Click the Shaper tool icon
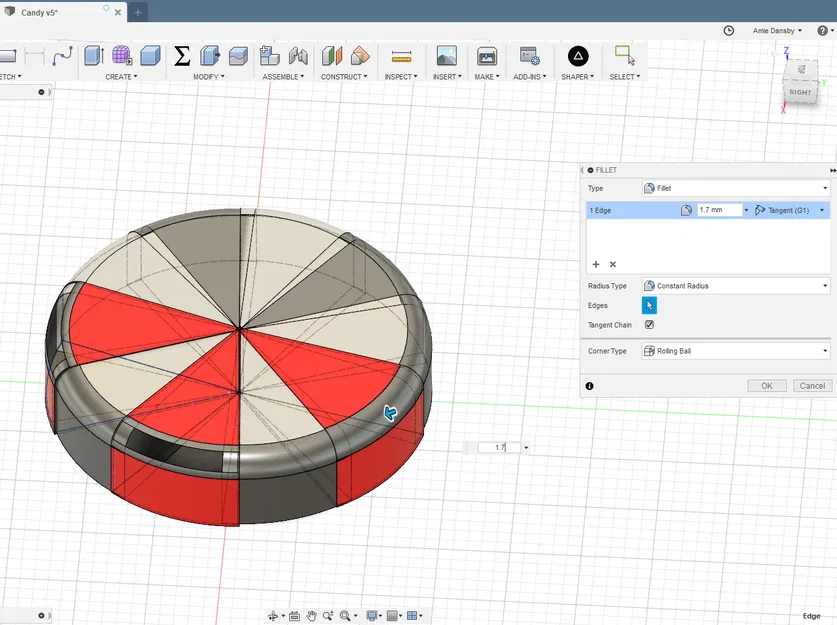Viewport: 837px width, 625px height. (577, 57)
